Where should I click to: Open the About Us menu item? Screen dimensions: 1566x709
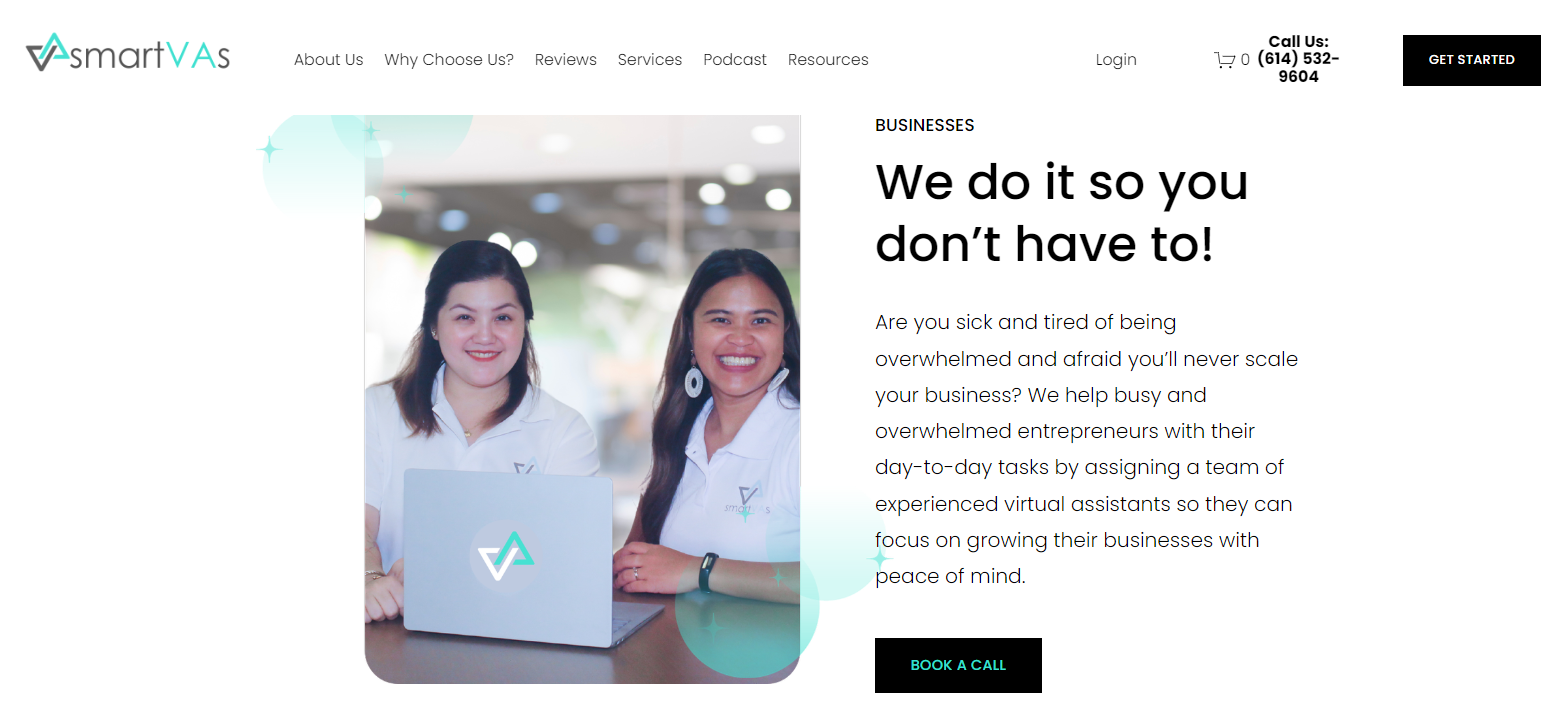coord(328,60)
